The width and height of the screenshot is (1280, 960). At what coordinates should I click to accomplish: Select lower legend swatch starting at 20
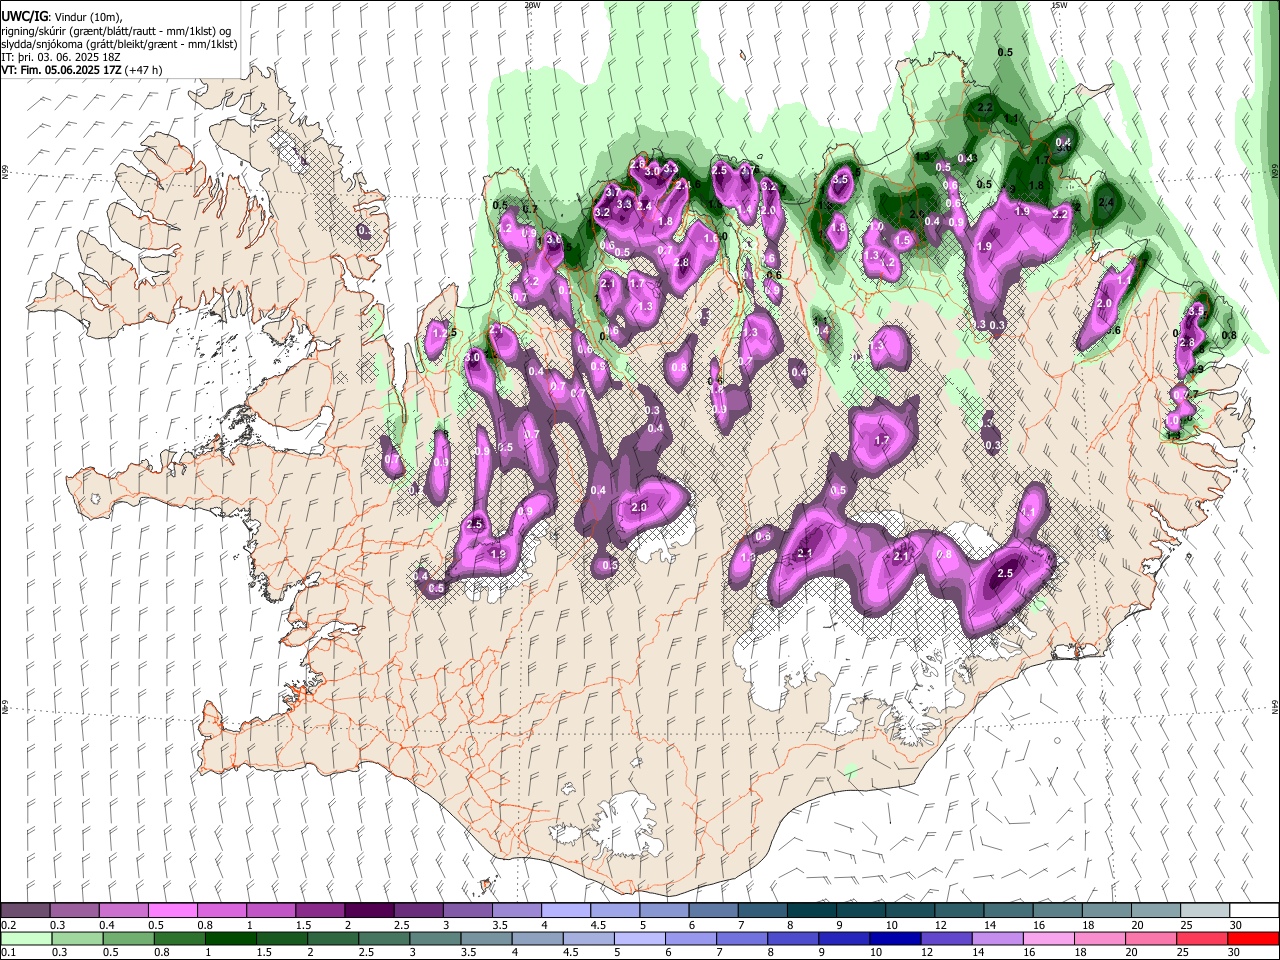coord(1152,938)
